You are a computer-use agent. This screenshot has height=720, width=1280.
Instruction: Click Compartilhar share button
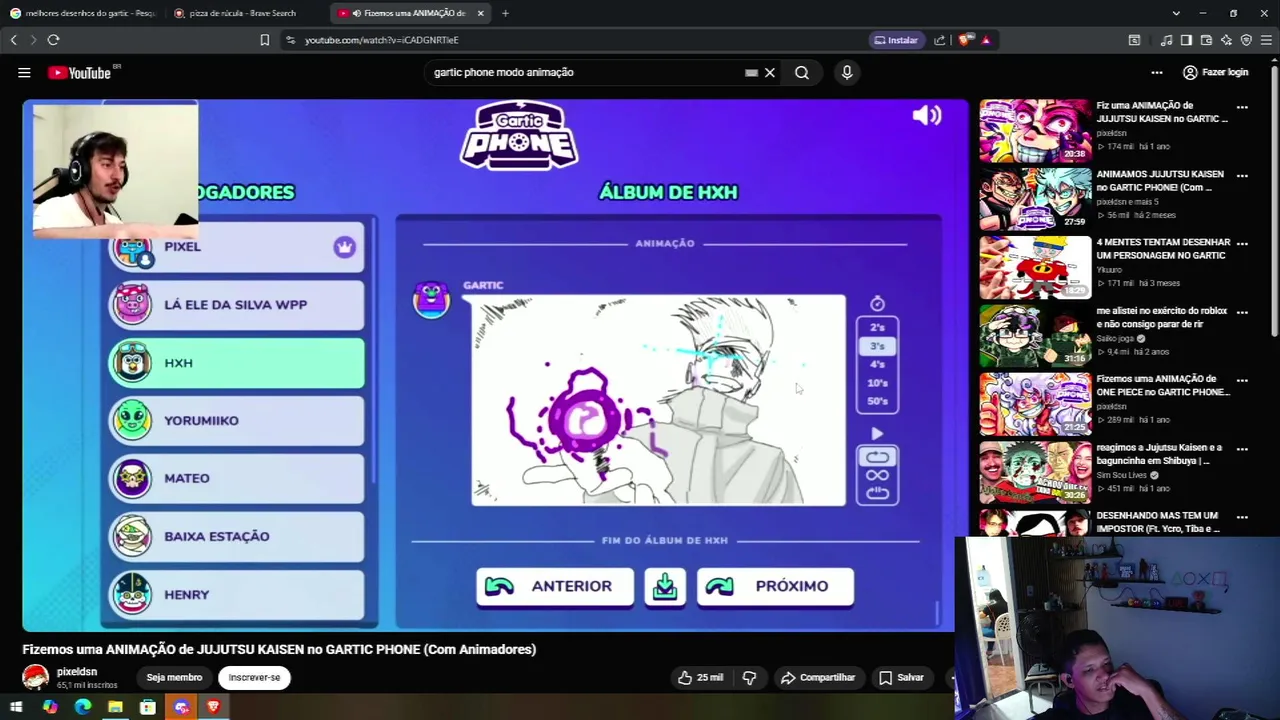click(818, 678)
